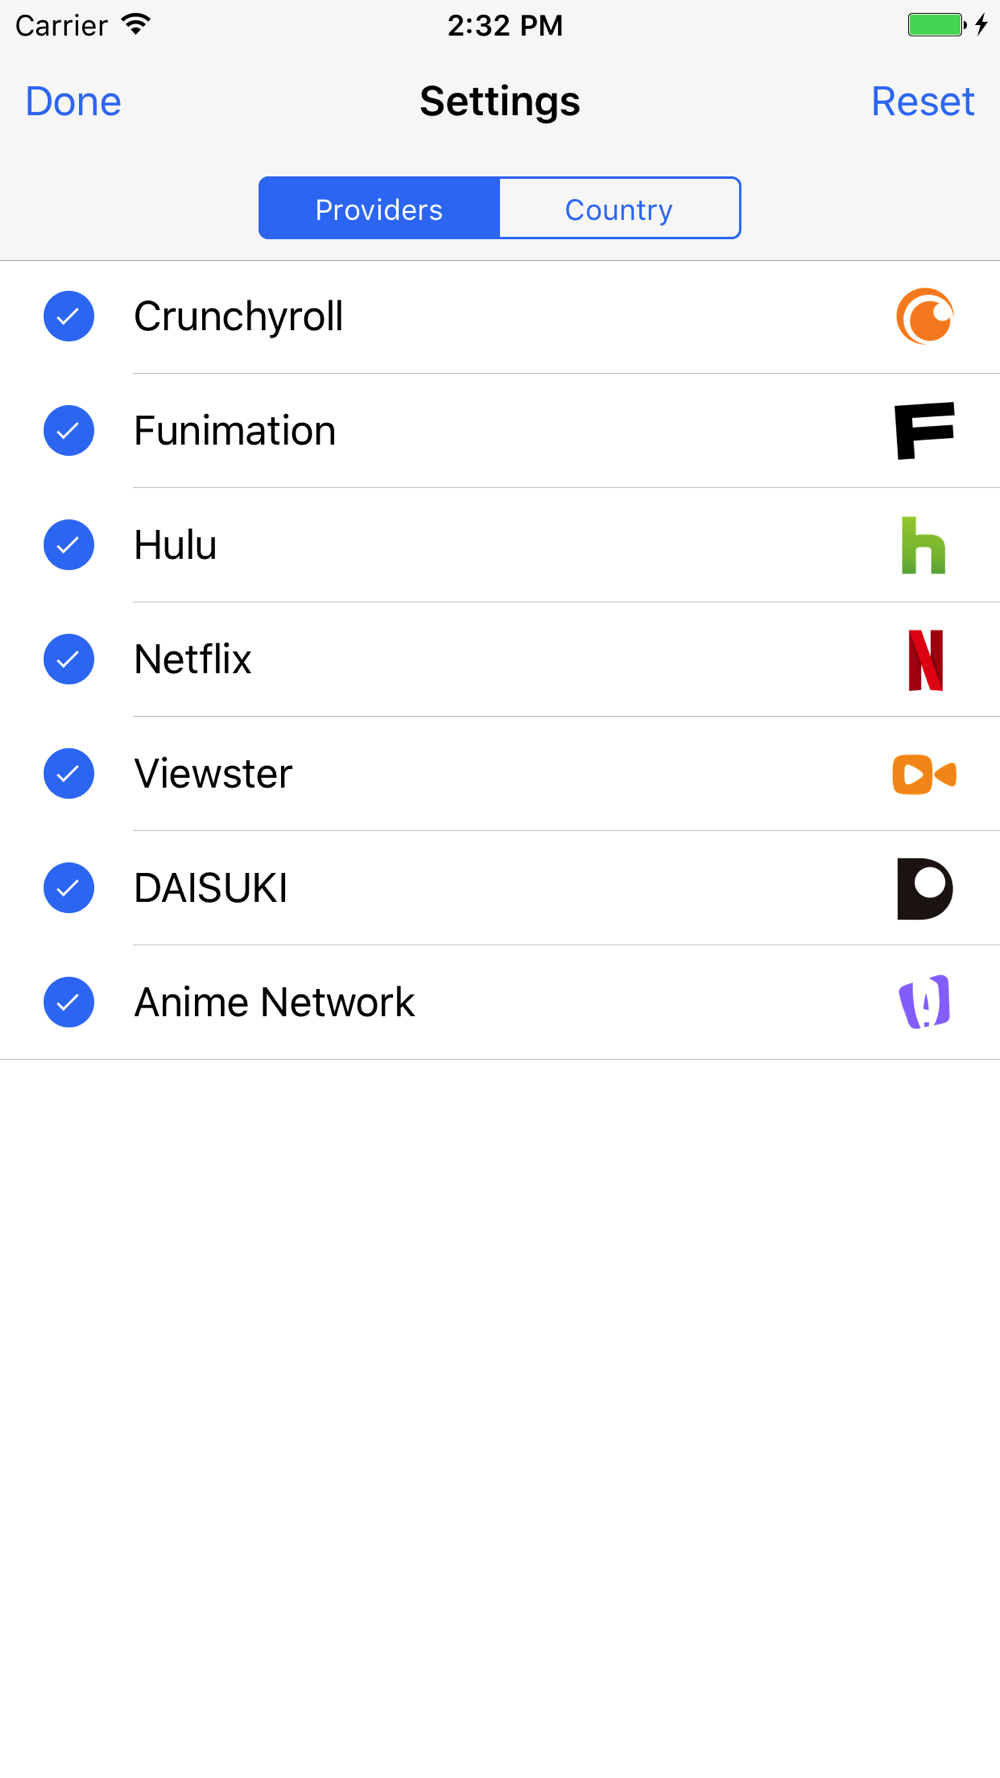Tap the battery icon in status bar
Screen dimensions: 1000x1778
(x=937, y=25)
